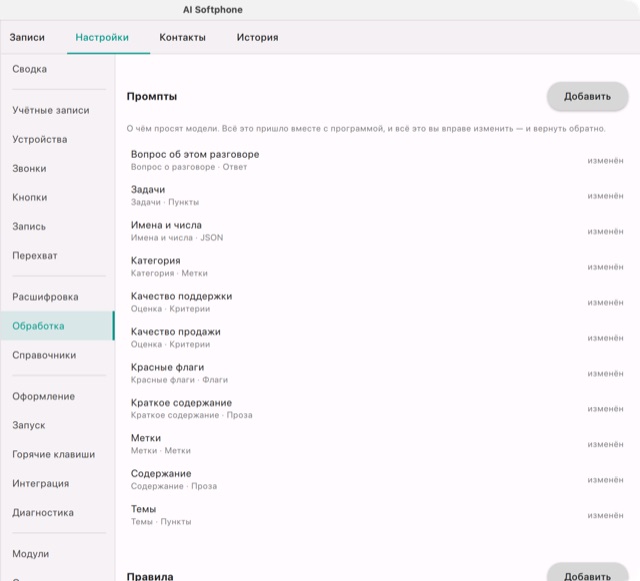Click изменён status on Задачи row
Screen dimensions: 640x581
pos(605,196)
